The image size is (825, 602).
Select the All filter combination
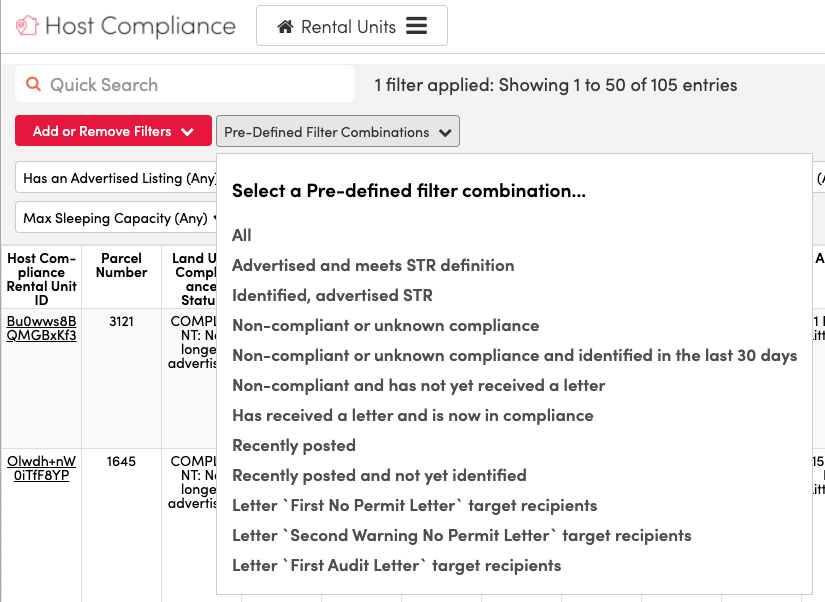tap(241, 235)
